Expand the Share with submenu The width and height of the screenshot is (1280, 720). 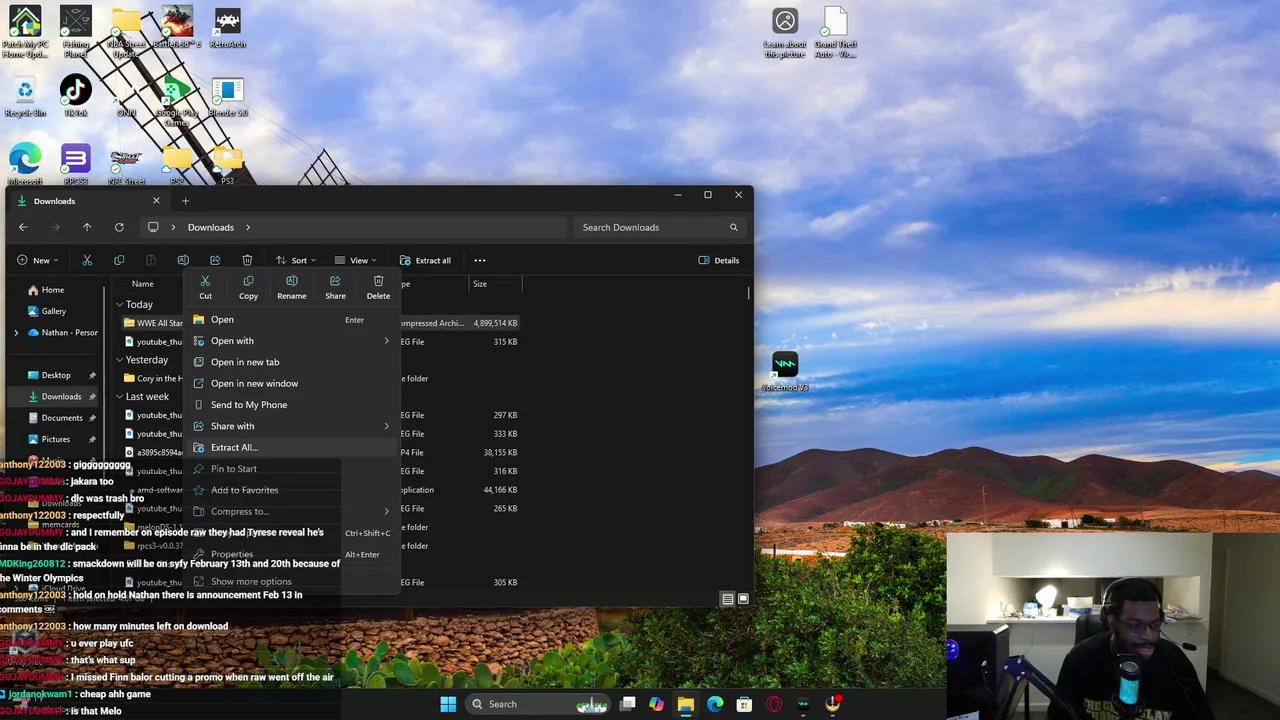click(292, 426)
